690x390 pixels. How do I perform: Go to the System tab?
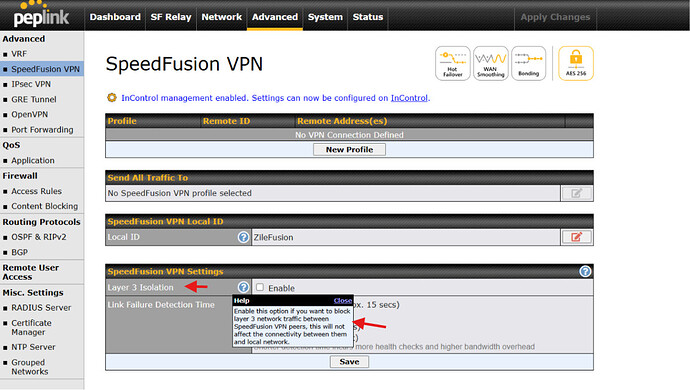point(325,17)
